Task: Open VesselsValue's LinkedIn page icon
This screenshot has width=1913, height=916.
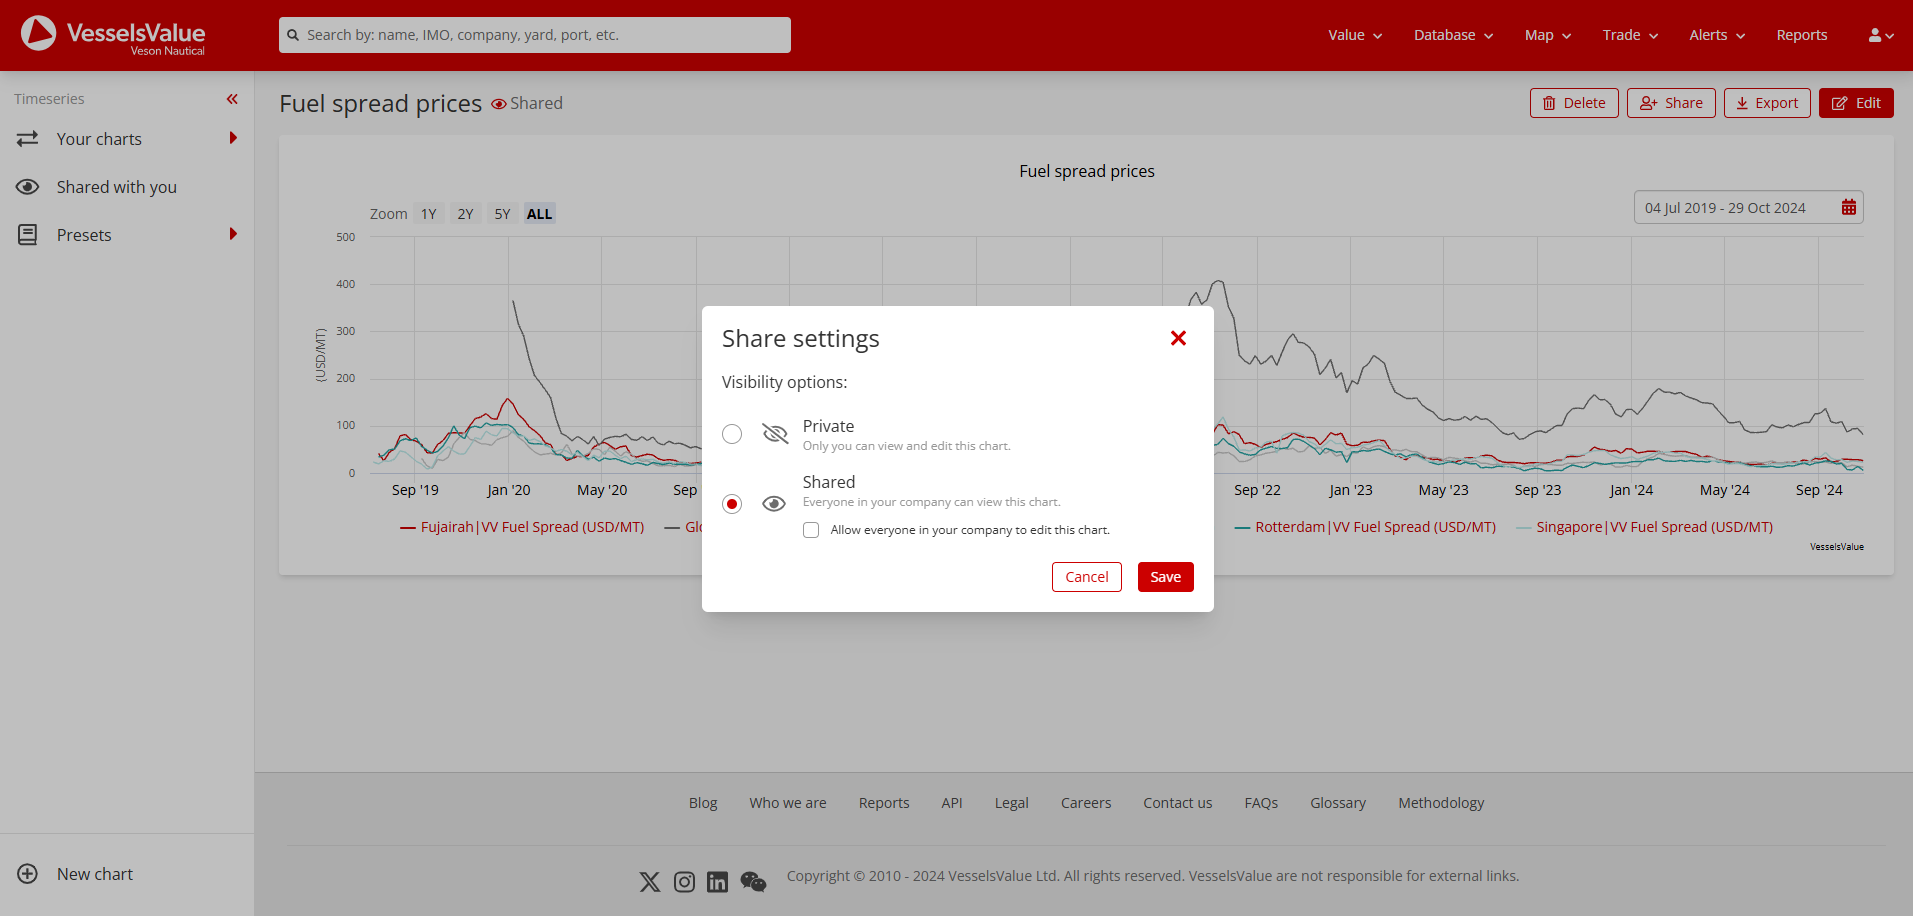Action: [x=717, y=881]
